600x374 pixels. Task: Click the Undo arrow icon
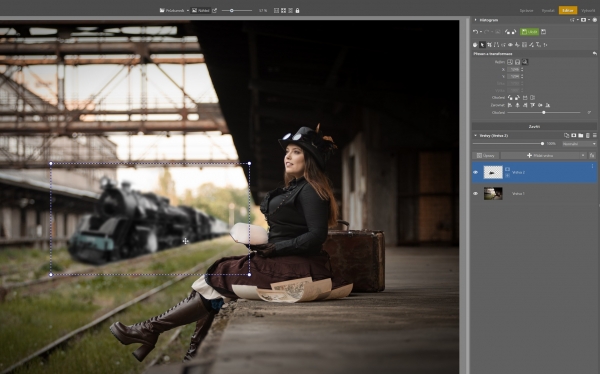pyautogui.click(x=475, y=32)
